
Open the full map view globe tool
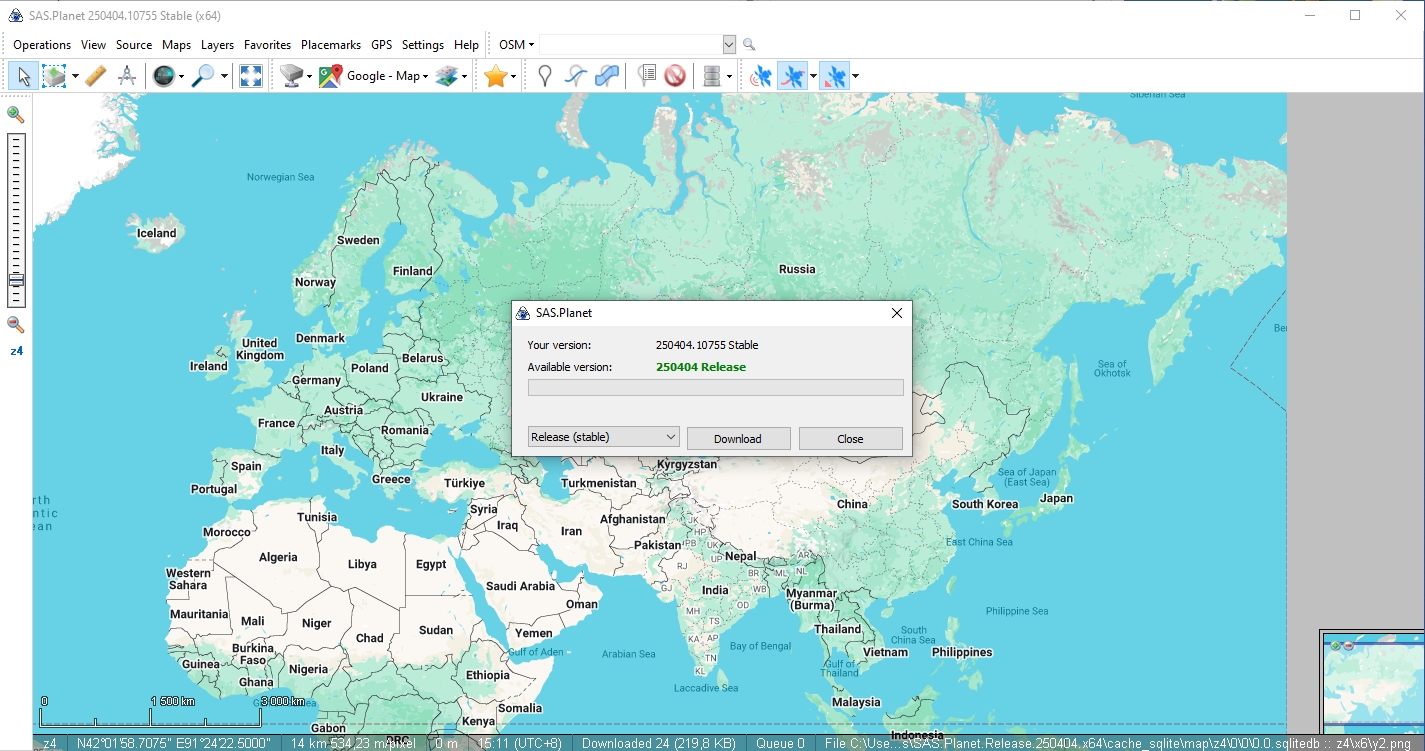[x=166, y=75]
